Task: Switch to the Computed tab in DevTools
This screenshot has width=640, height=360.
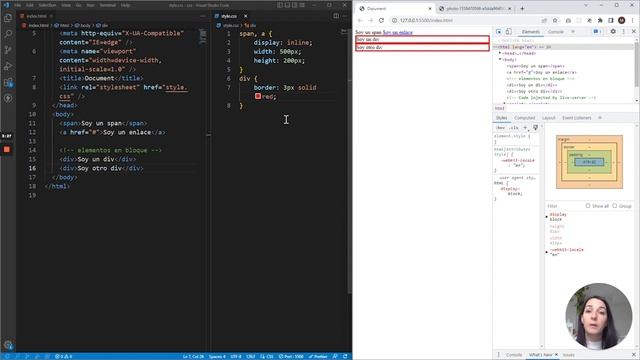Action: click(x=524, y=118)
